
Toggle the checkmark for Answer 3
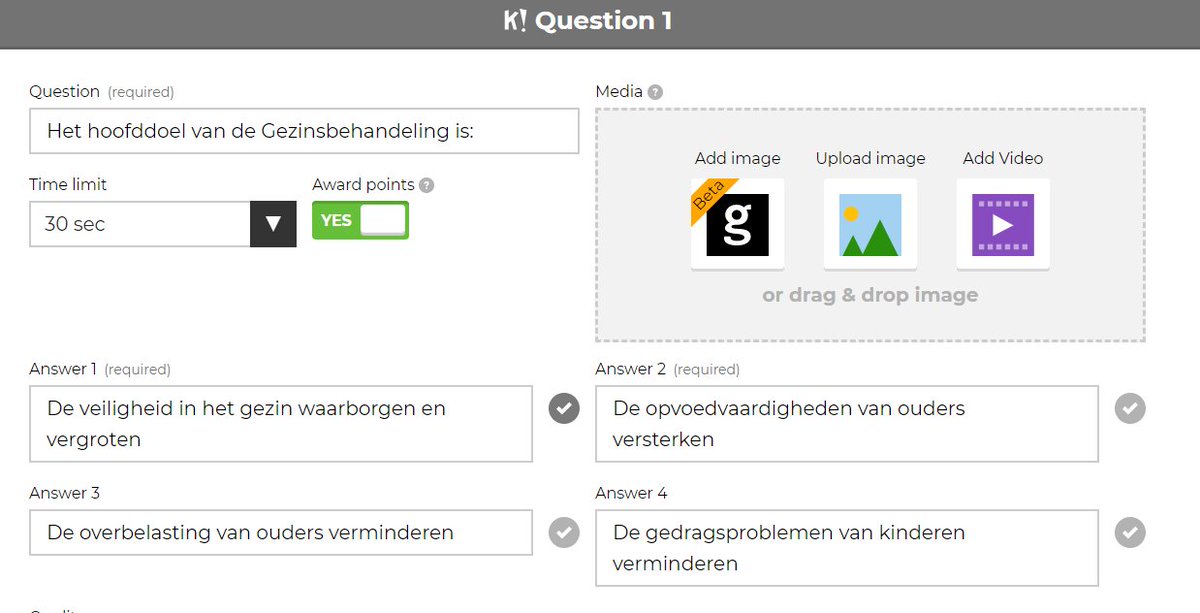(563, 532)
